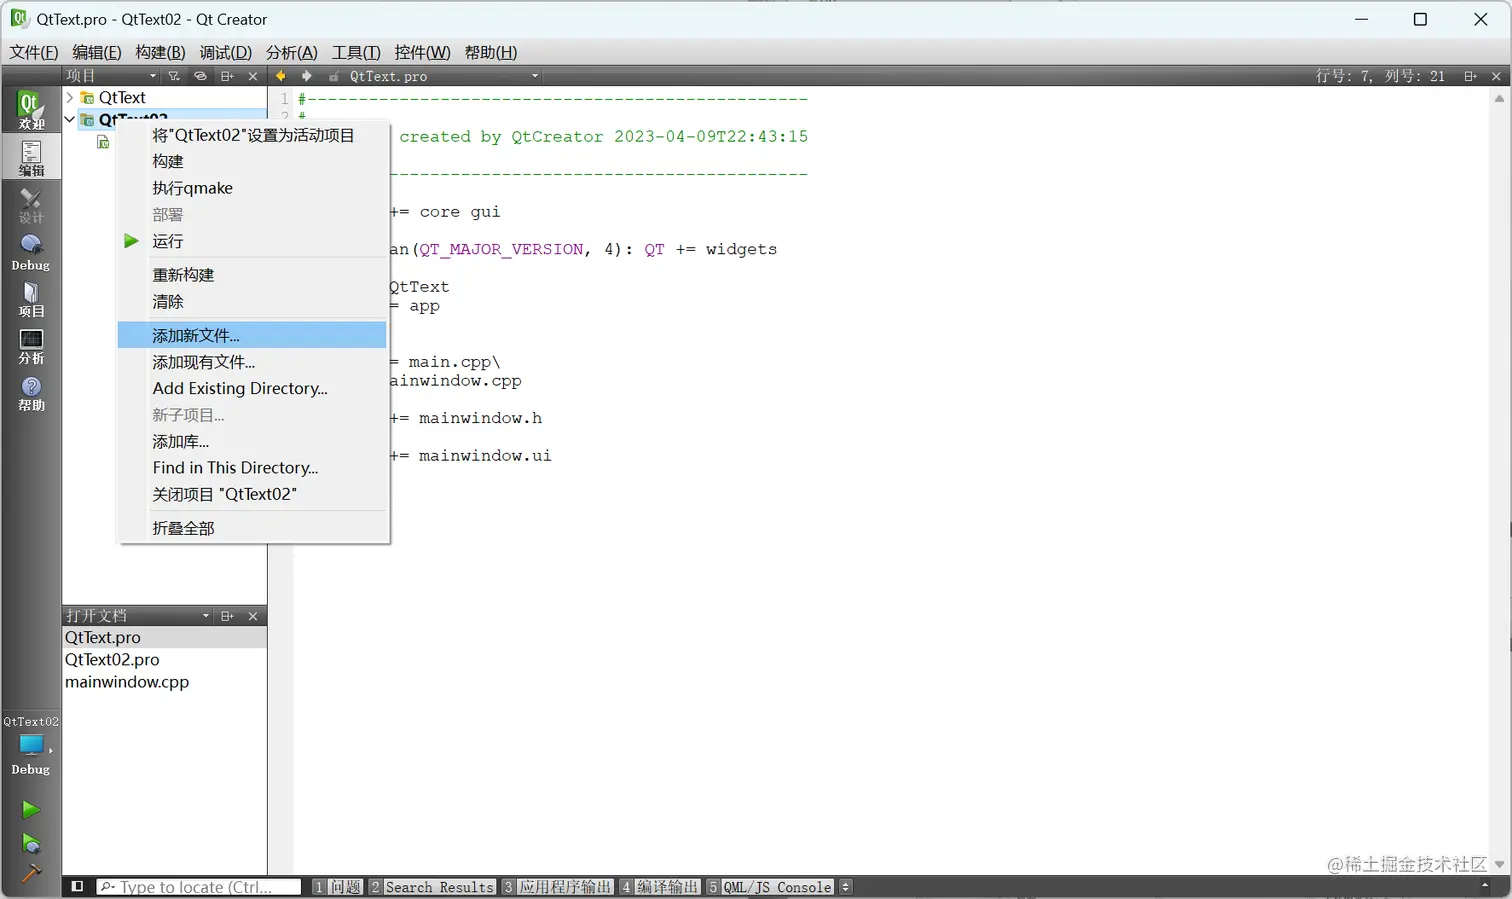Image resolution: width=1512 pixels, height=899 pixels.
Task: Open the 控件(W) menu
Action: coord(422,52)
